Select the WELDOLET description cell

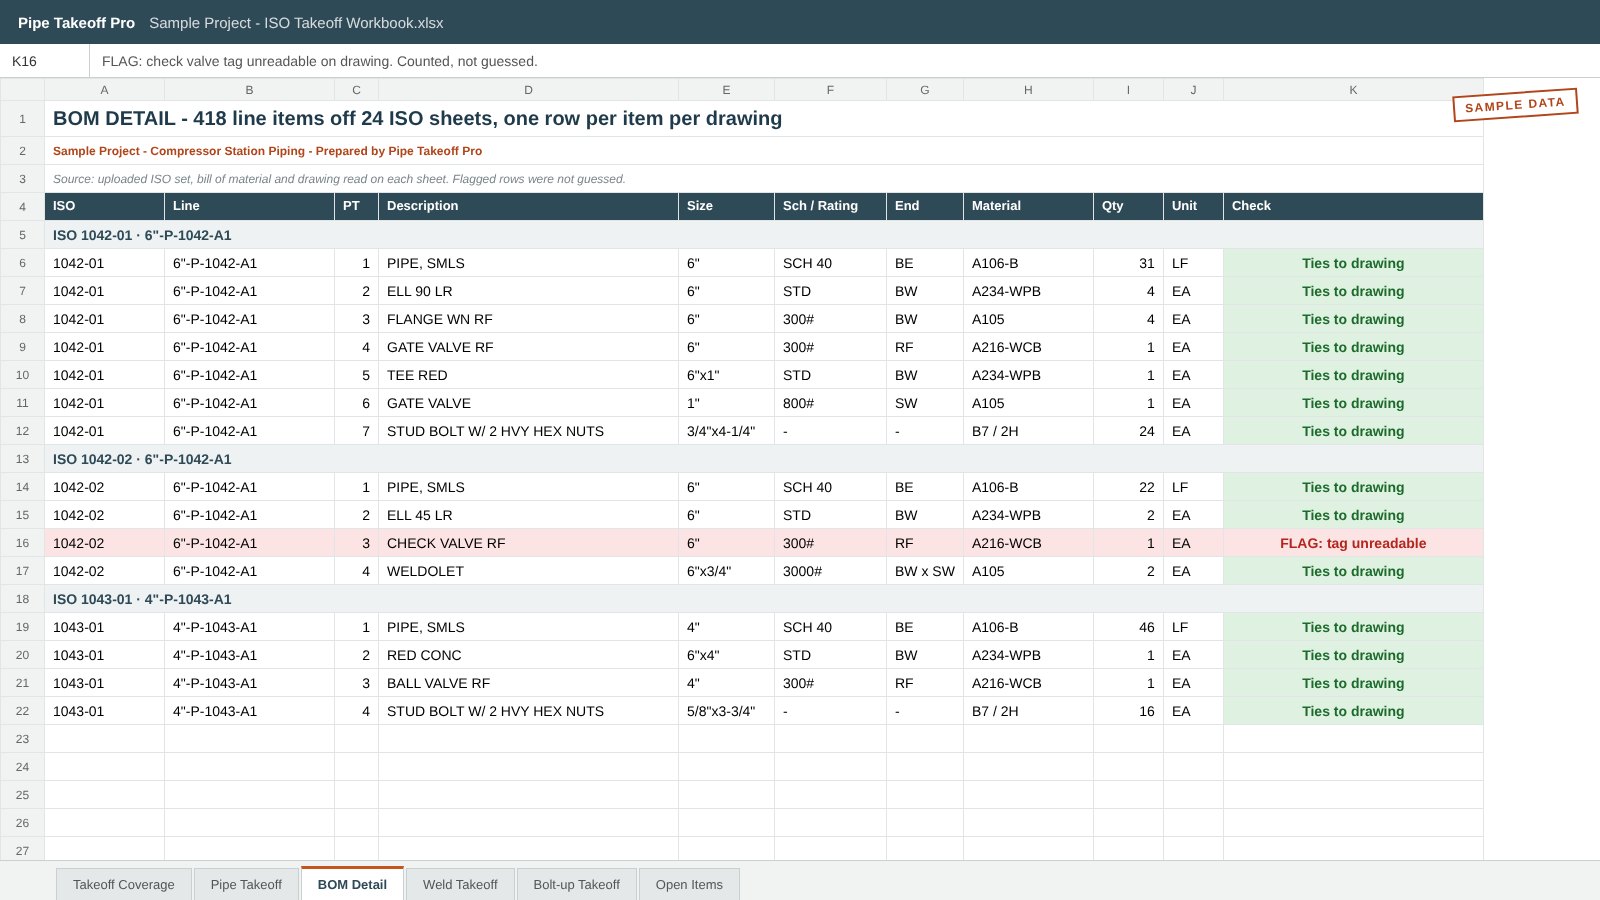tap(528, 571)
